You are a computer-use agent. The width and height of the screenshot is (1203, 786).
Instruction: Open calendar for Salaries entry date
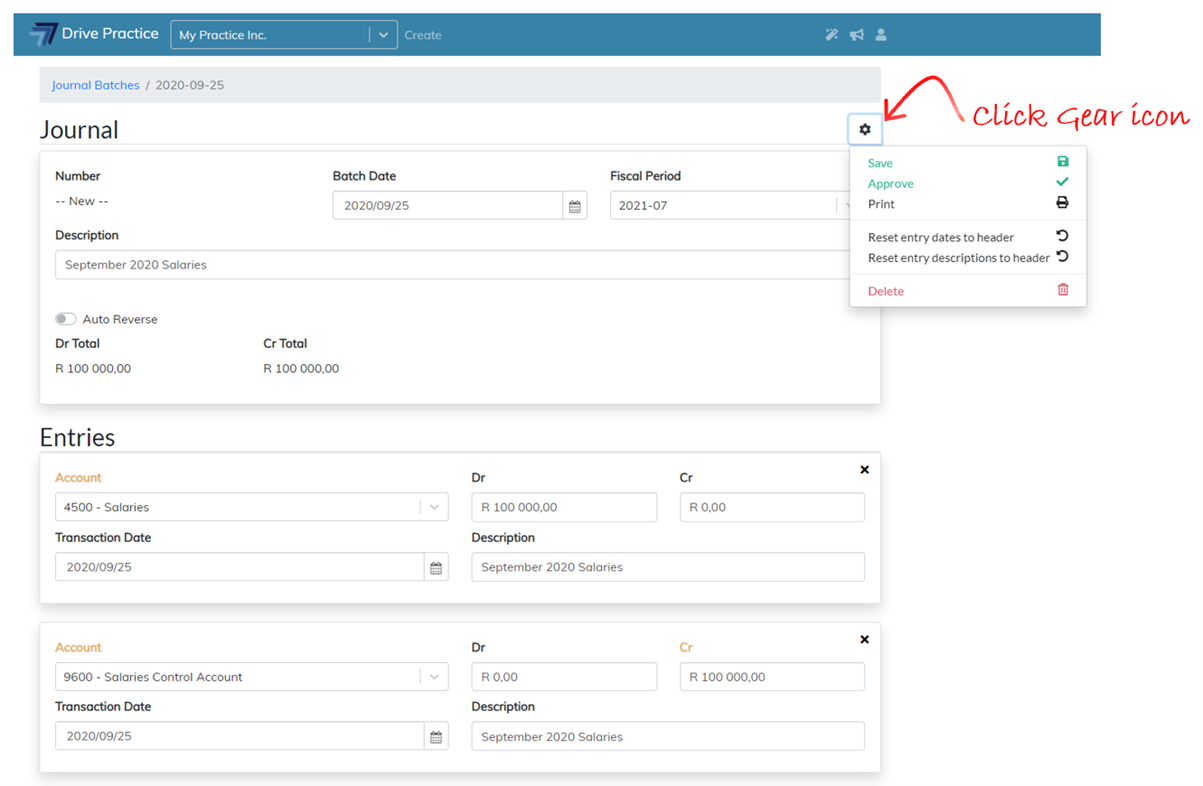tap(436, 567)
